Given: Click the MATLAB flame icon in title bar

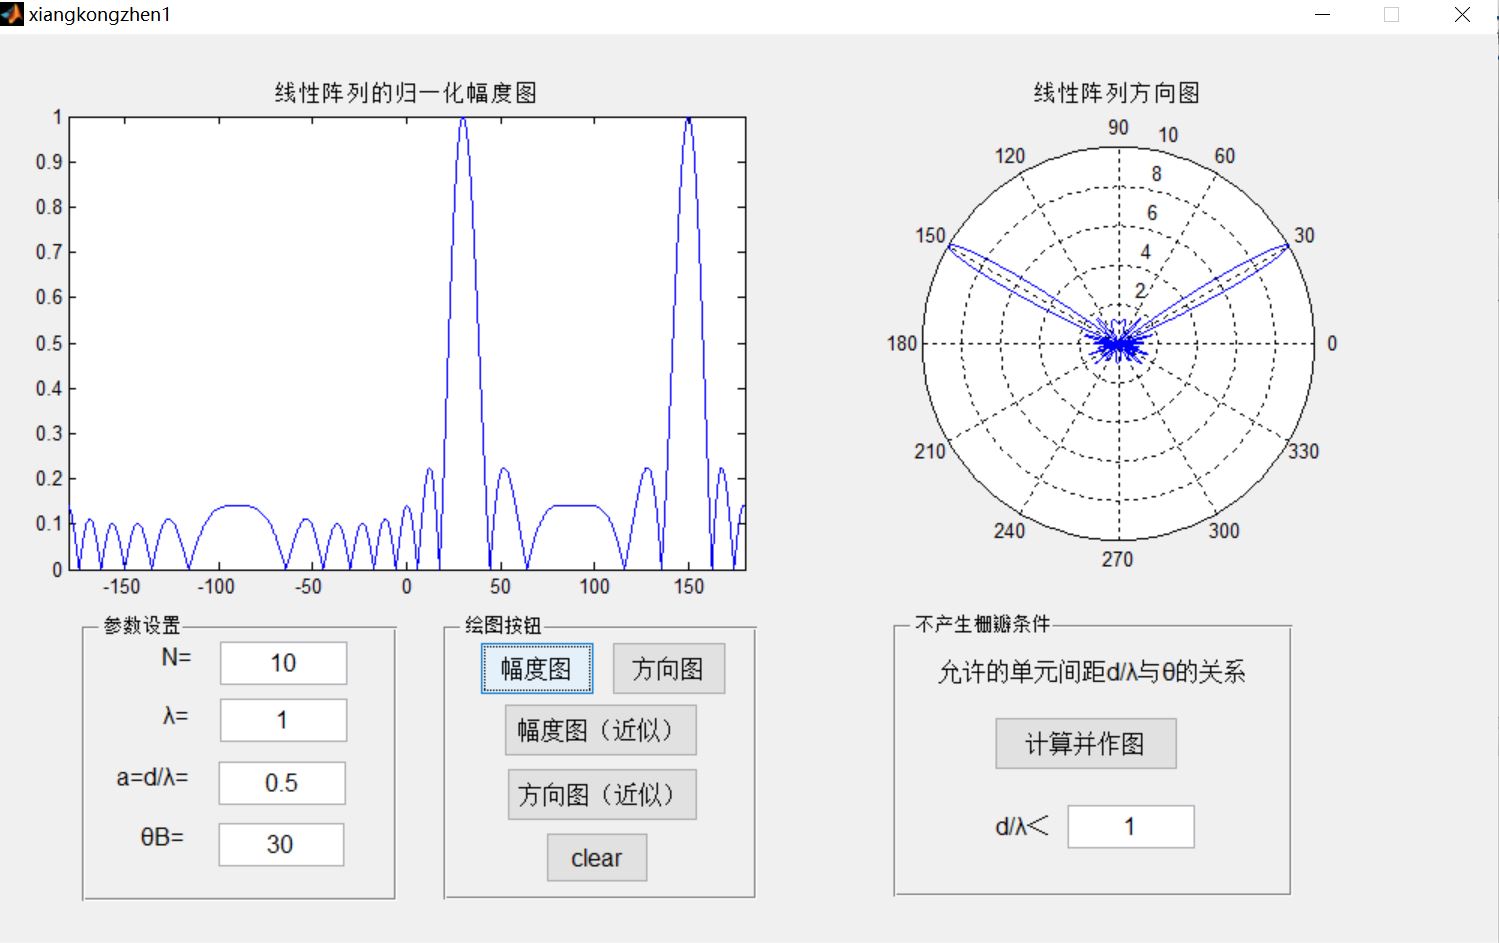Looking at the screenshot, I should 13,13.
